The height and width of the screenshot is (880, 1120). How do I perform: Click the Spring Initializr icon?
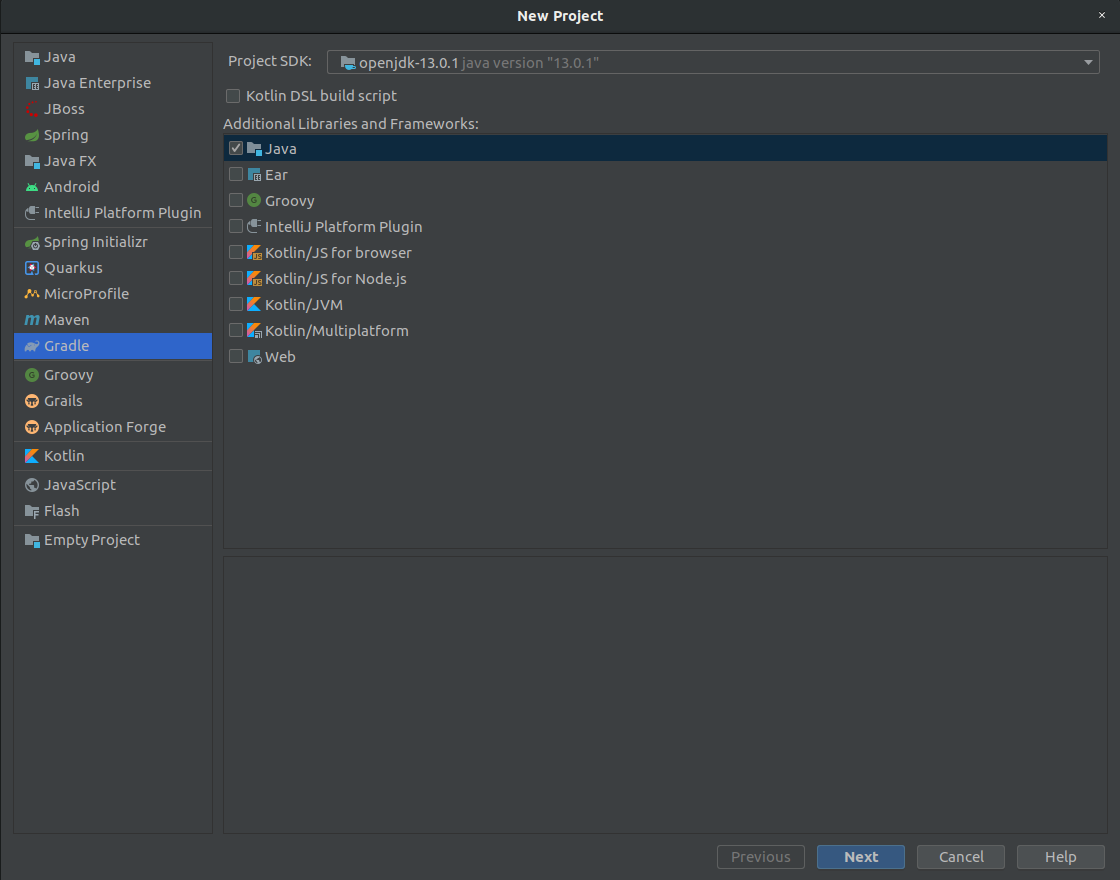click(x=32, y=242)
